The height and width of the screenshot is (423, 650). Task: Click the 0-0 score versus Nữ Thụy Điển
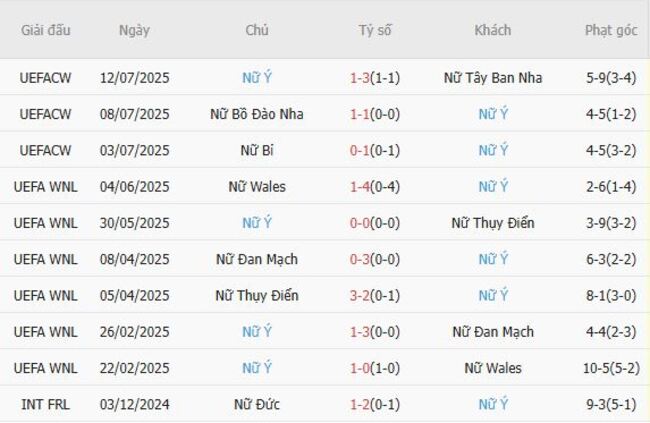(x=363, y=223)
